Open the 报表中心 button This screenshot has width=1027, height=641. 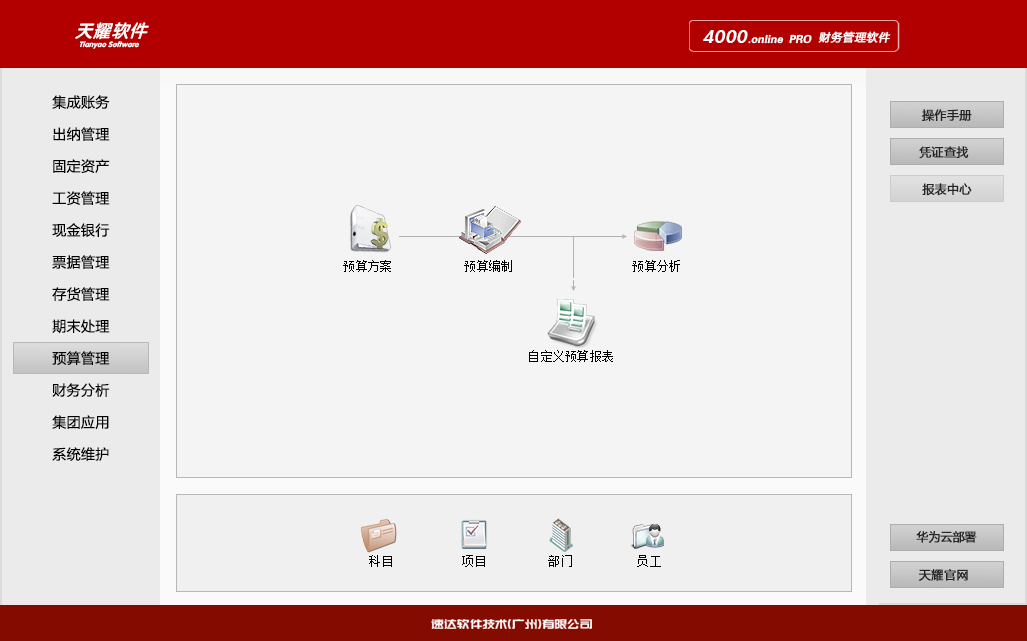point(946,189)
